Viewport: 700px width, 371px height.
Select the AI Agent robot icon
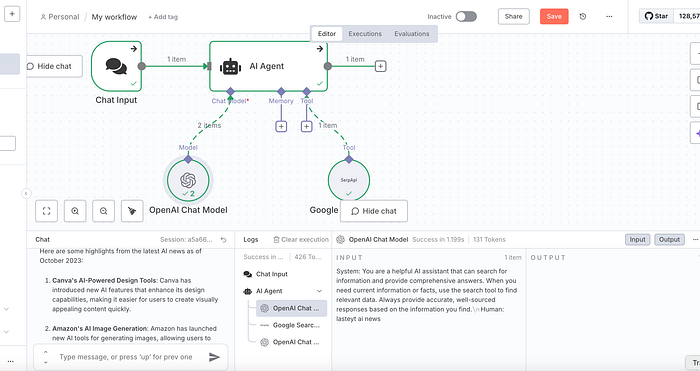pos(230,67)
